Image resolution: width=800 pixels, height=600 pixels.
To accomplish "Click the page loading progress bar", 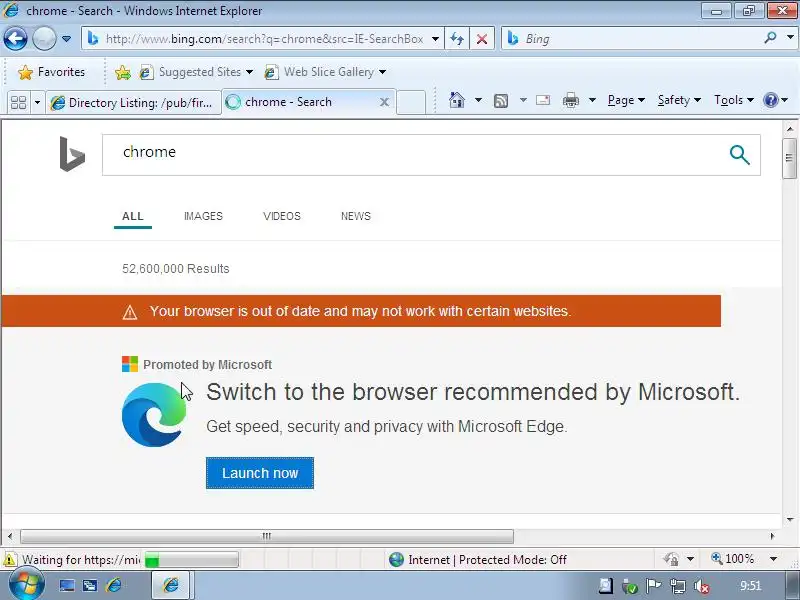I will tap(191, 560).
